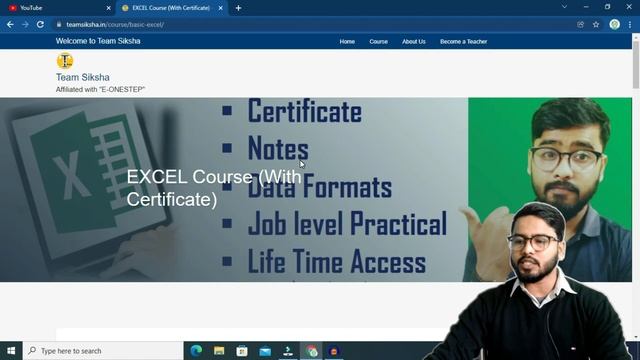This screenshot has width=640, height=360.
Task: Click the 'EXCEL Course (With Certificate)' heading
Action: (x=214, y=188)
